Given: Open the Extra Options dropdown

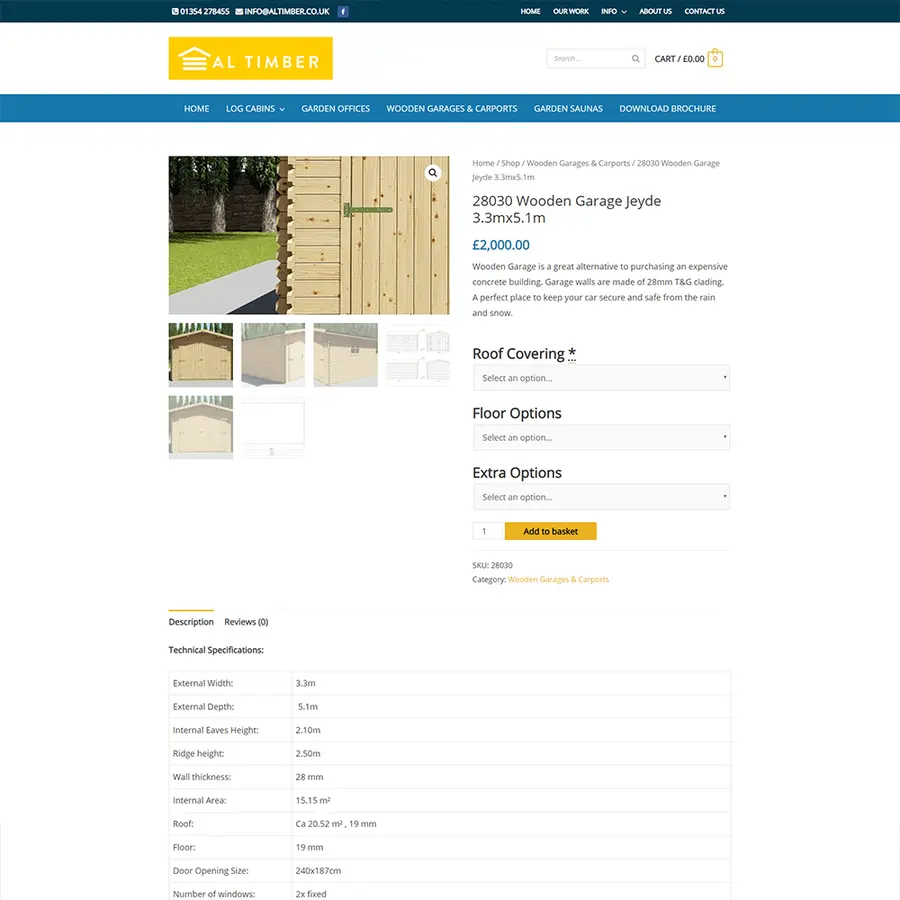Looking at the screenshot, I should [601, 496].
